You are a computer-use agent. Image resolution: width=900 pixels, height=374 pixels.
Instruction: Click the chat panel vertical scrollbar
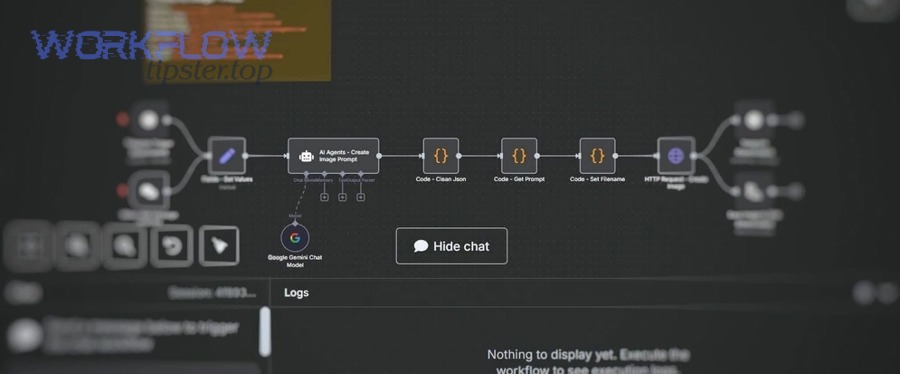265,332
